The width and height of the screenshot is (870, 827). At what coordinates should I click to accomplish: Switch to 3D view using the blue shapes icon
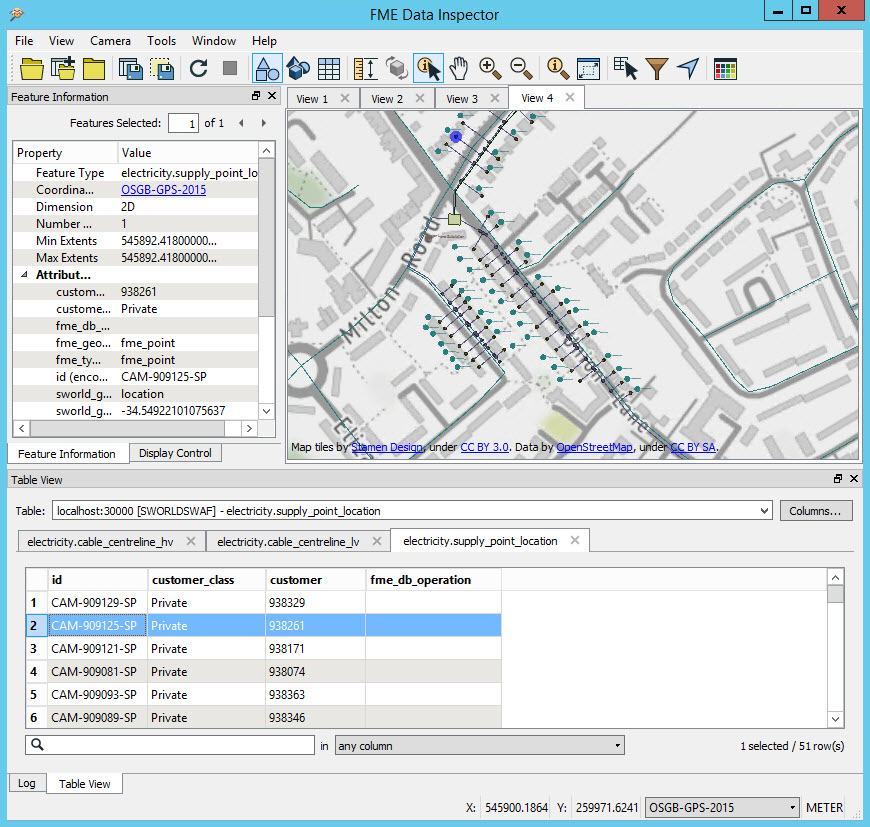click(x=298, y=69)
